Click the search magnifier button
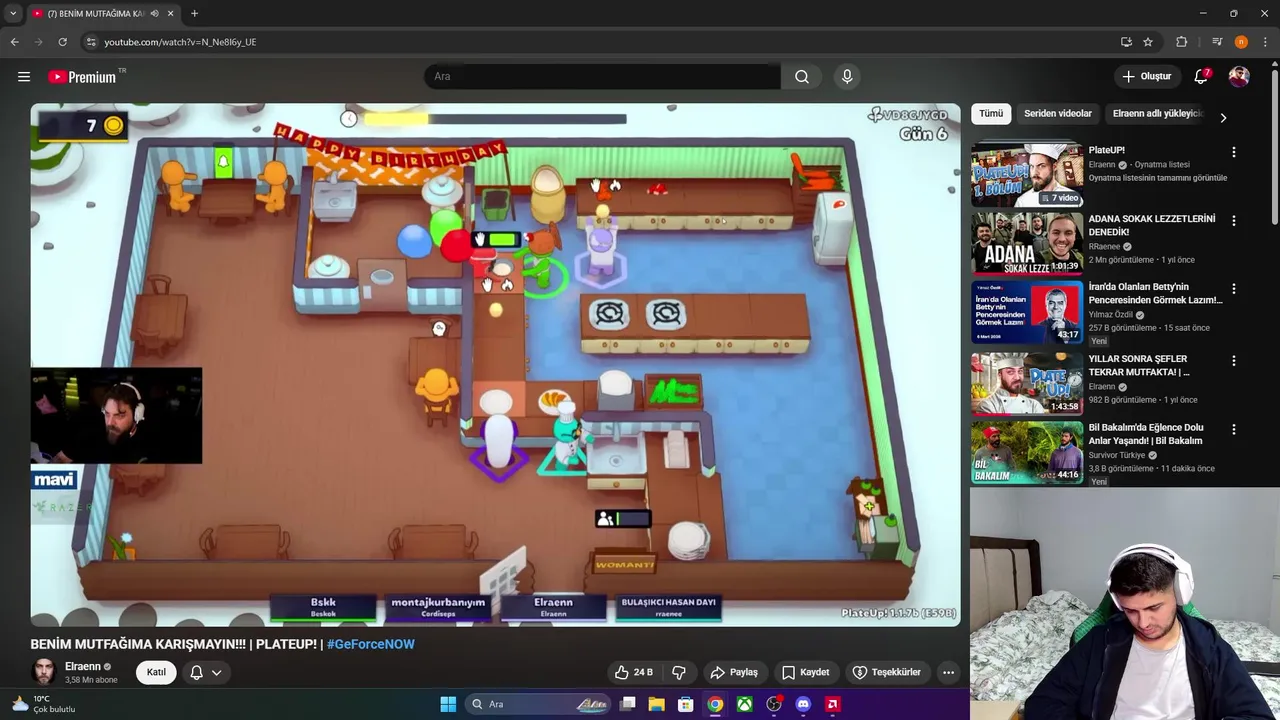The width and height of the screenshot is (1280, 720). 802,76
